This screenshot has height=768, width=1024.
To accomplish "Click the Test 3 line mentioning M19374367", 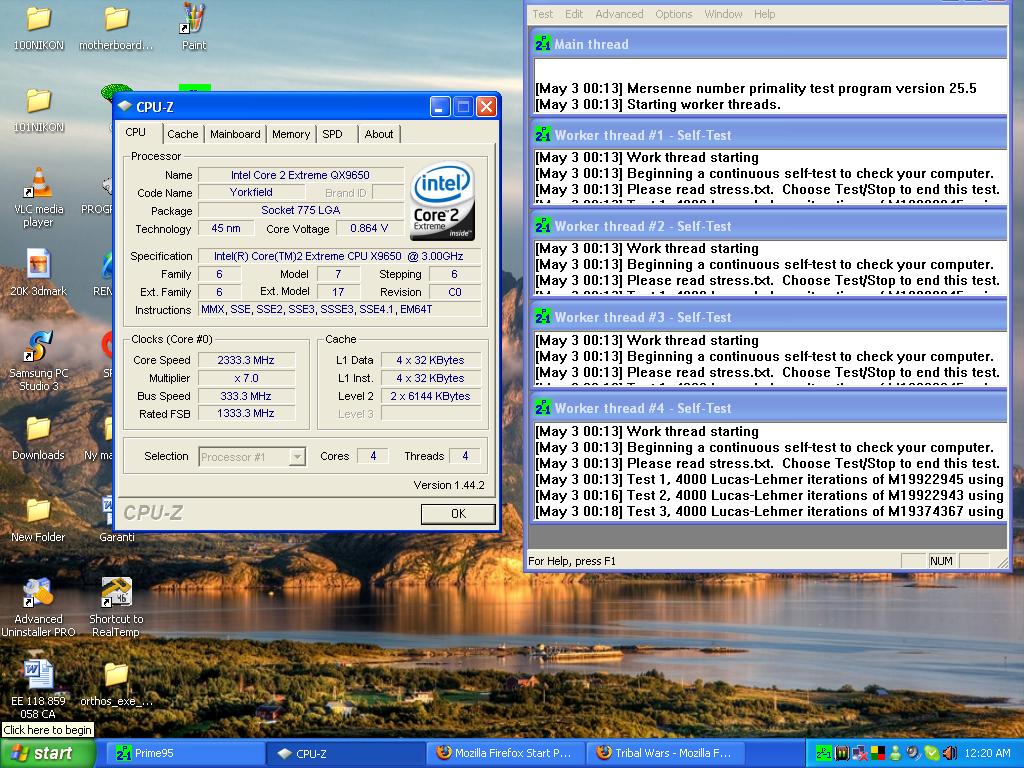I will point(769,511).
